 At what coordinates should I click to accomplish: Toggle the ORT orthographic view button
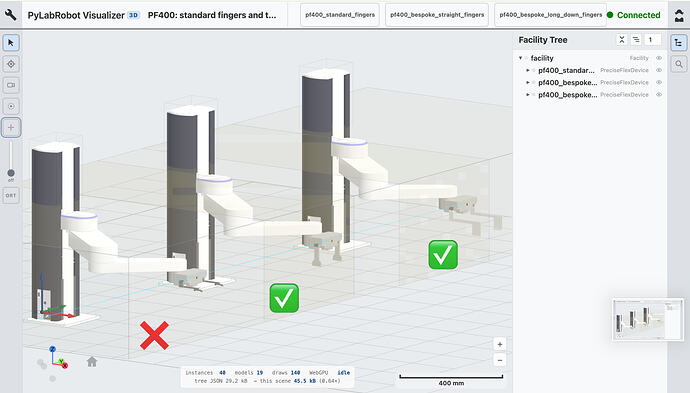(11, 195)
